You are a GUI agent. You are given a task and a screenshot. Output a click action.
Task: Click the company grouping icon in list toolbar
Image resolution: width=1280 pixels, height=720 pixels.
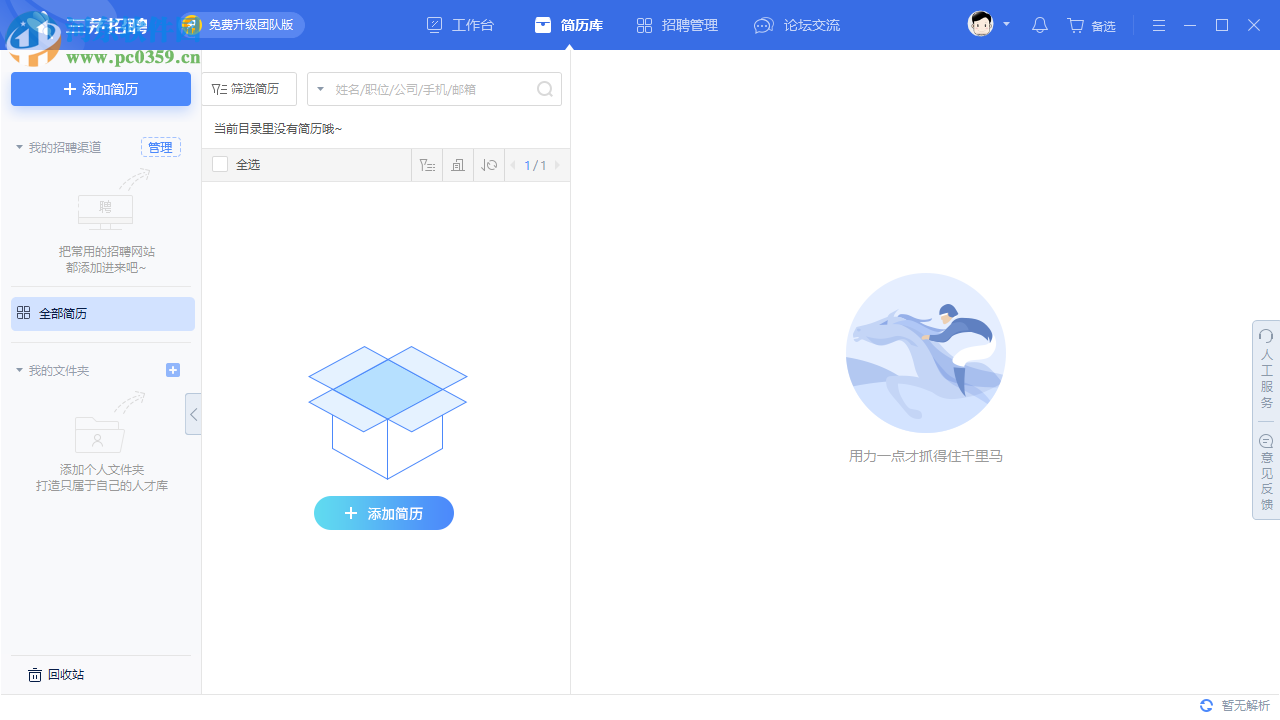(457, 165)
